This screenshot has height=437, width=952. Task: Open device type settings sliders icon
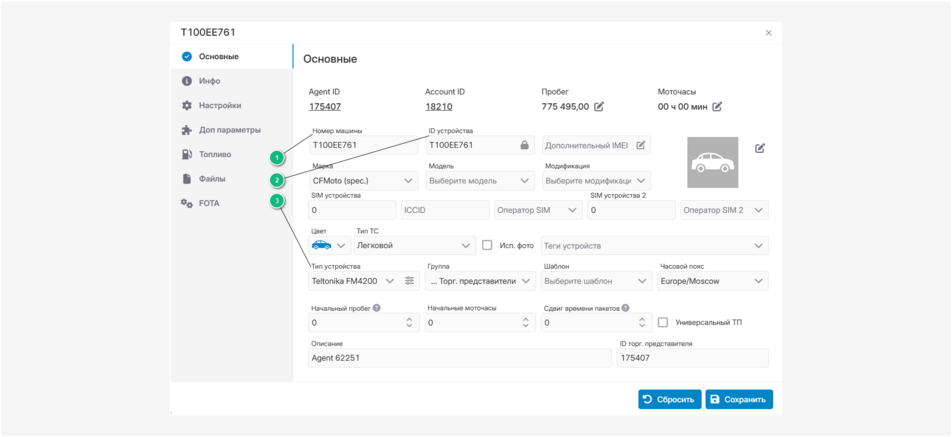coord(409,281)
